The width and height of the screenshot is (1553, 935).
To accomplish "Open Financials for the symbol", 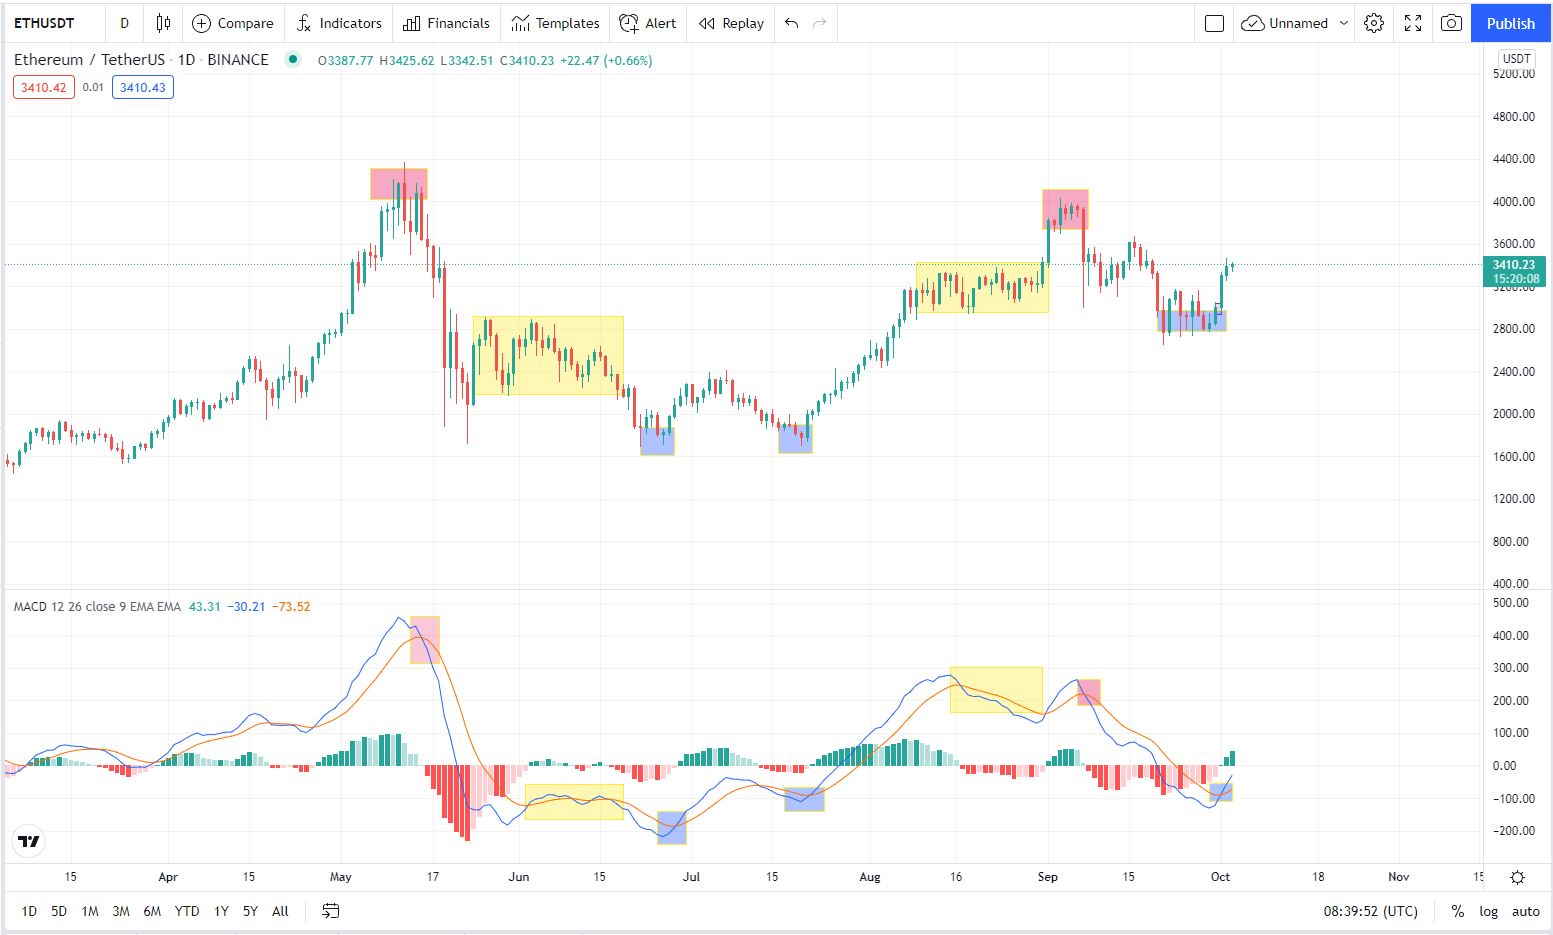I will pos(446,23).
